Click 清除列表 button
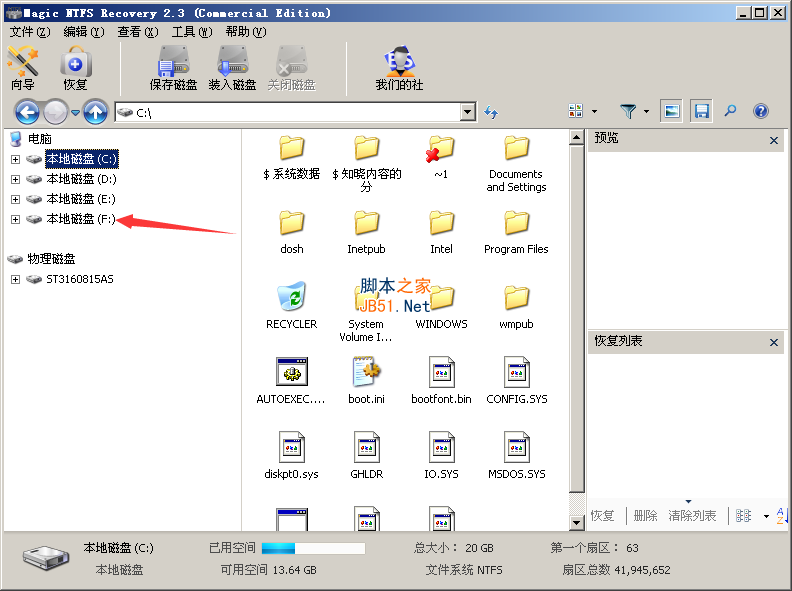The height and width of the screenshot is (591, 792). pyautogui.click(x=692, y=516)
